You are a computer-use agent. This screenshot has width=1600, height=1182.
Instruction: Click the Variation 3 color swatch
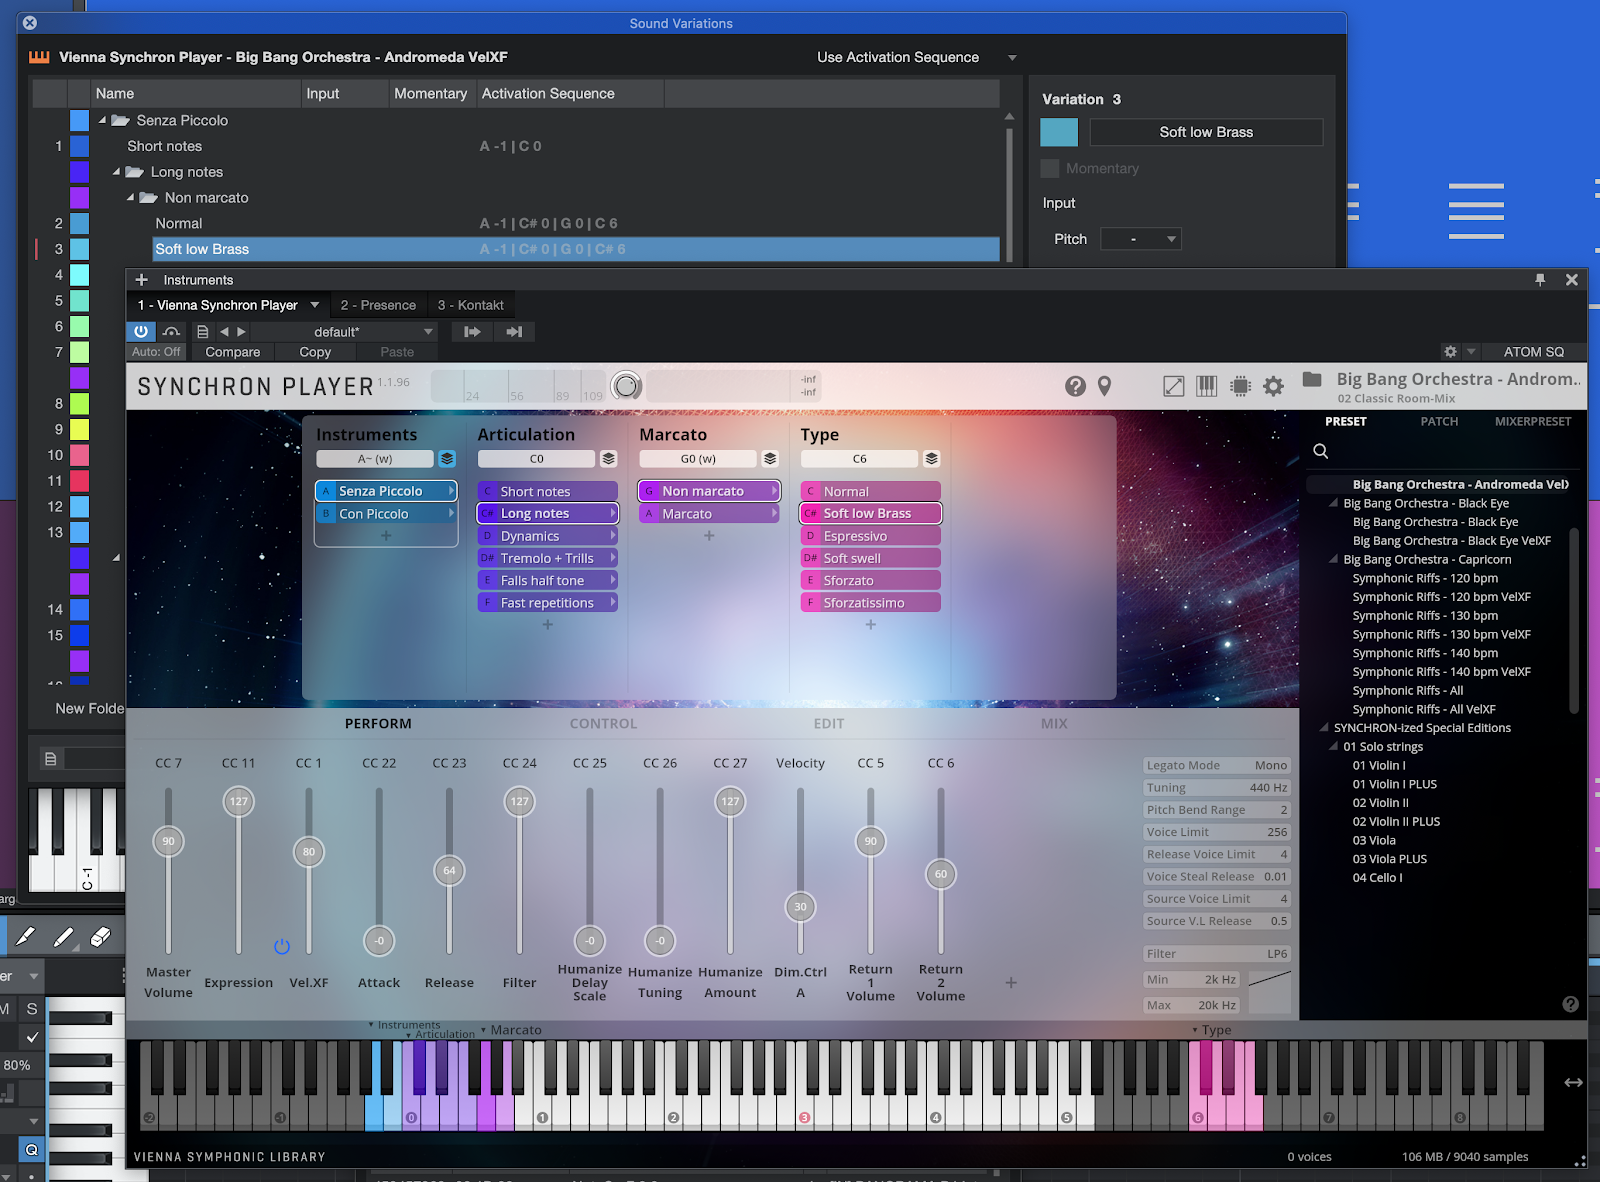click(1059, 132)
